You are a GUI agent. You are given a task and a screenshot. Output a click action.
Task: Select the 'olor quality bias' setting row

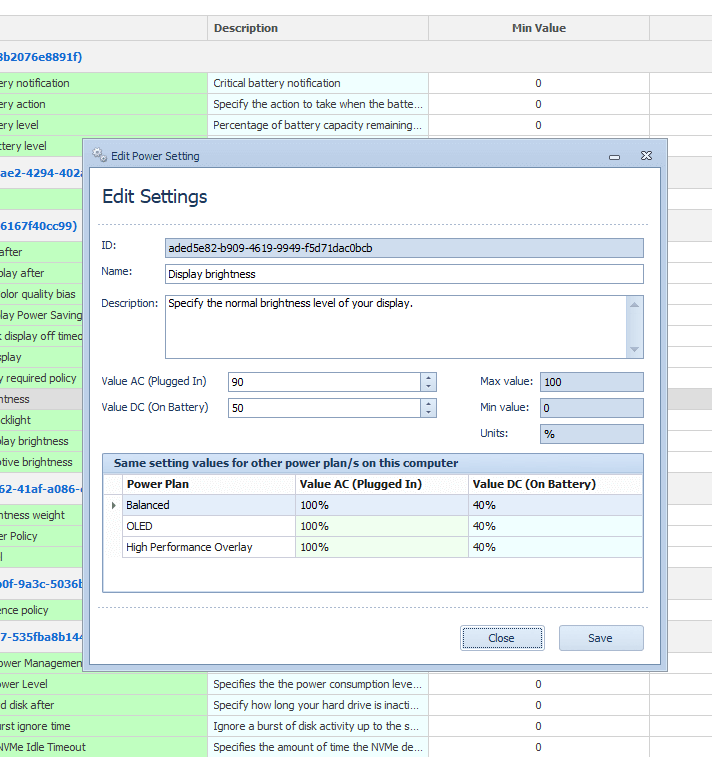click(x=41, y=294)
